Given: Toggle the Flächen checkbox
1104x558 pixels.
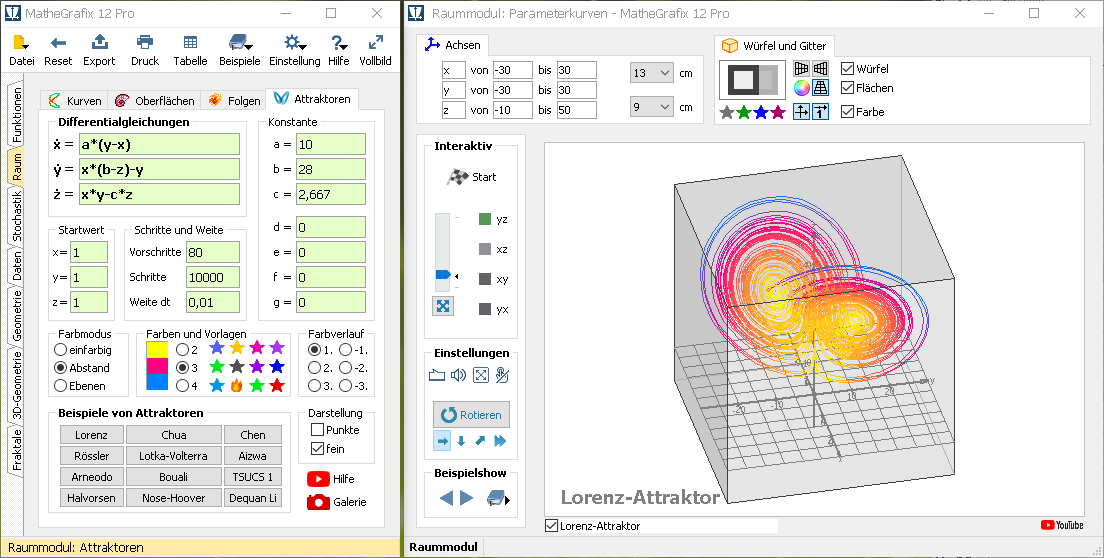Looking at the screenshot, I should pyautogui.click(x=848, y=88).
